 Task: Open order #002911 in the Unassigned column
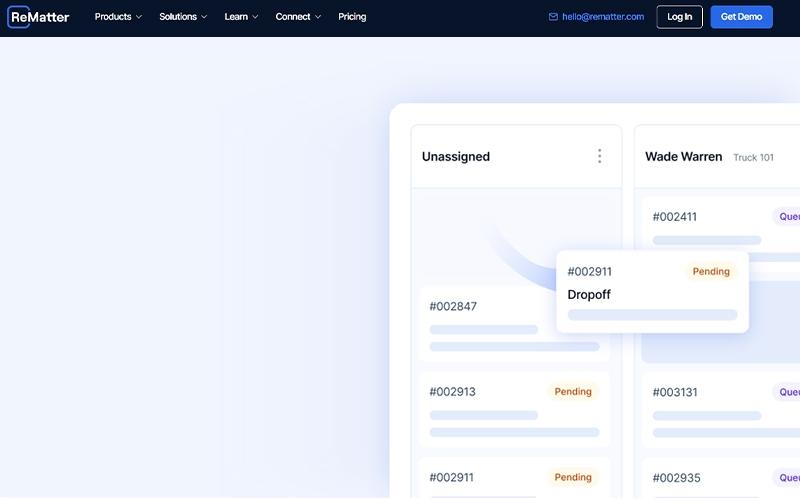[514, 479]
